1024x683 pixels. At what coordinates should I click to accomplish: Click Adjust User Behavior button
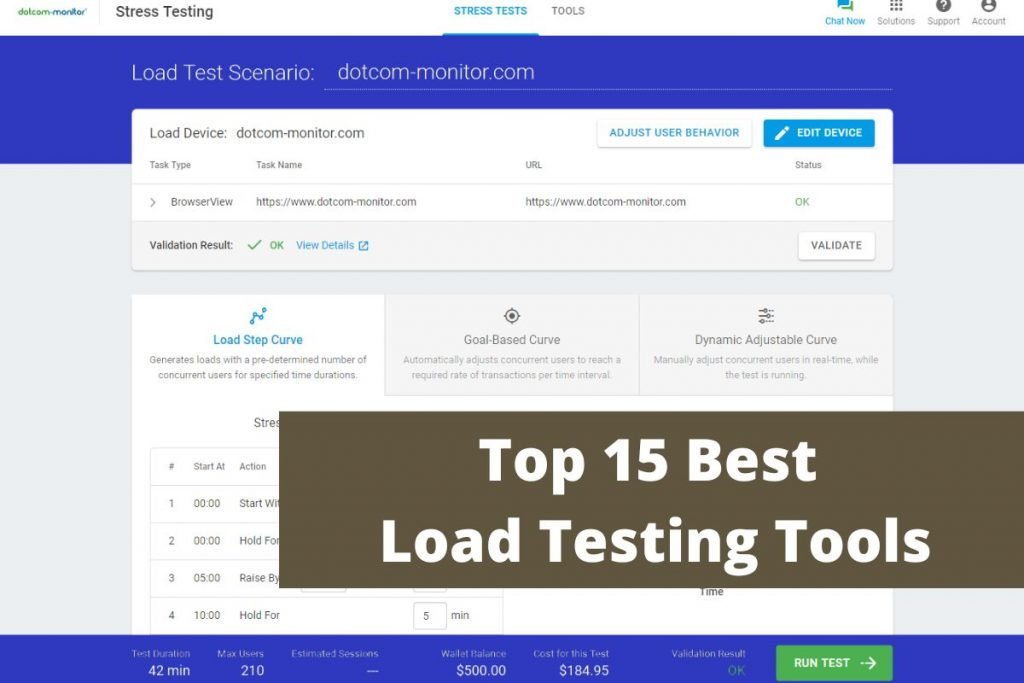point(674,133)
